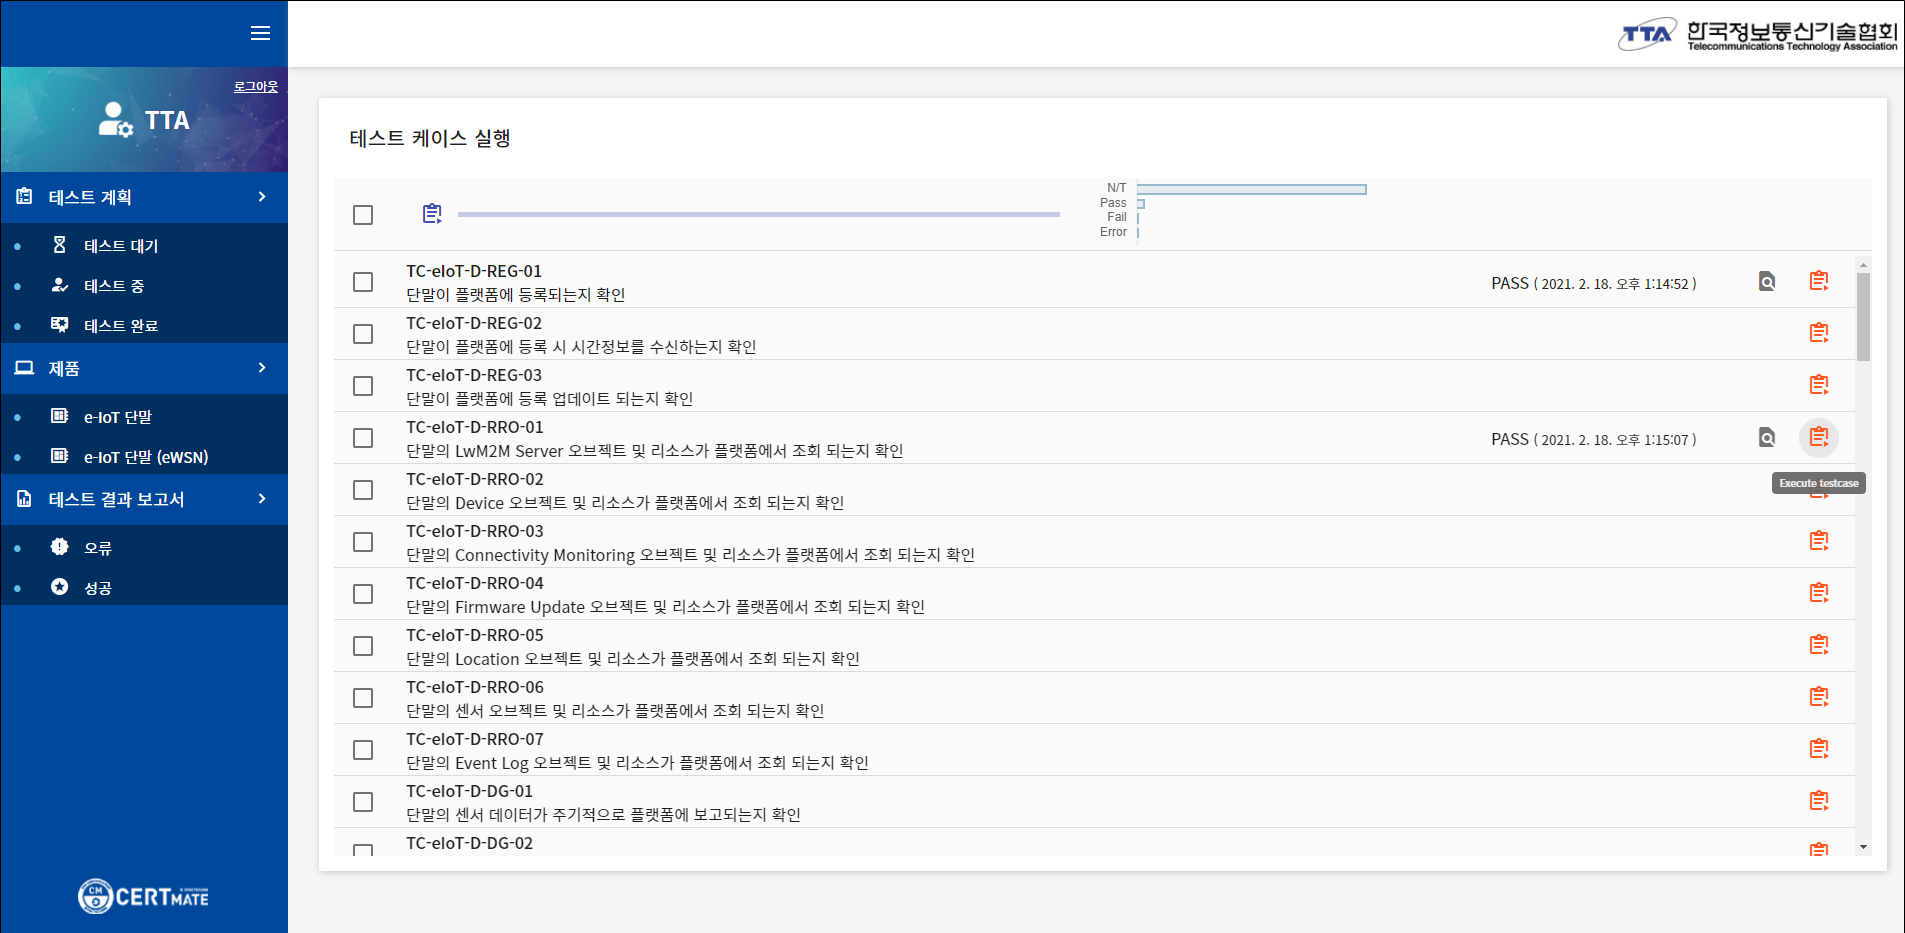Viewport: 1905px width, 933px height.
Task: Click the 로그아웃 link
Action: (256, 87)
